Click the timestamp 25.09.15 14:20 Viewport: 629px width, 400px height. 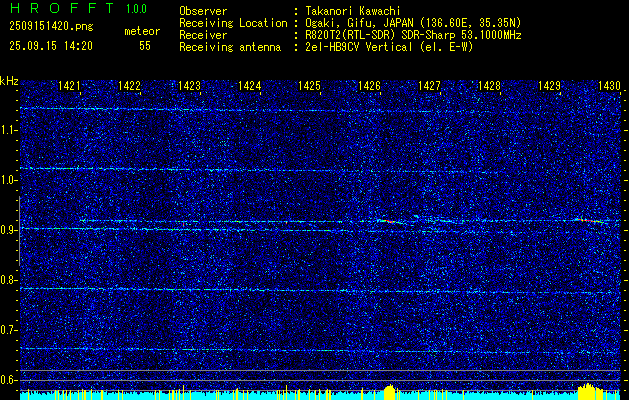(51, 46)
